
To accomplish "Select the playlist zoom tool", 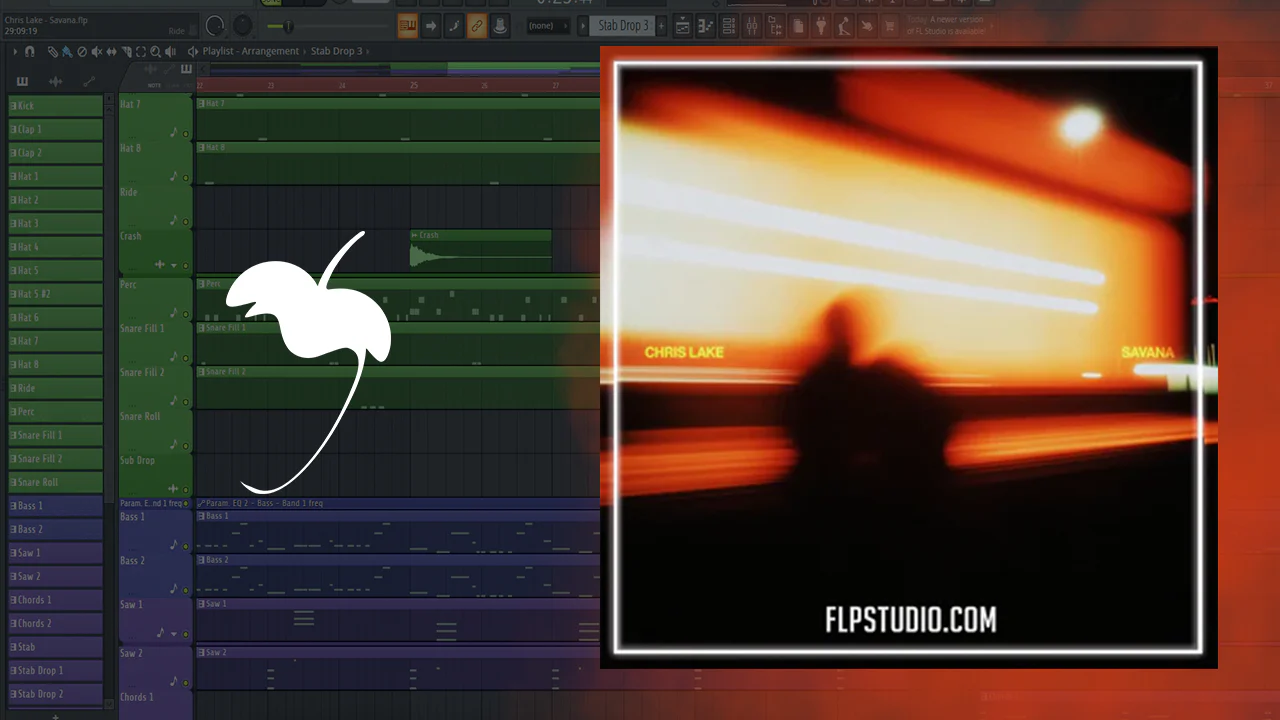I will pos(156,51).
